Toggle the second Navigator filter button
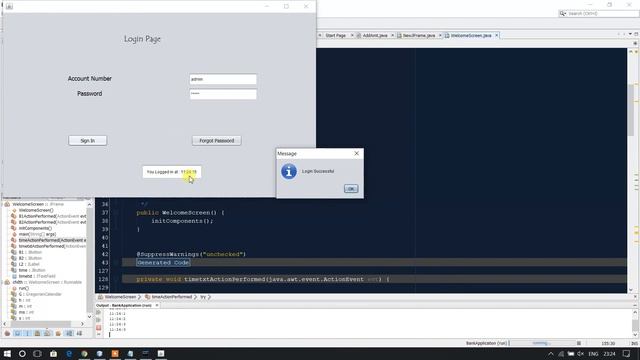Screen dimensions: 640x360 click(x=17, y=333)
